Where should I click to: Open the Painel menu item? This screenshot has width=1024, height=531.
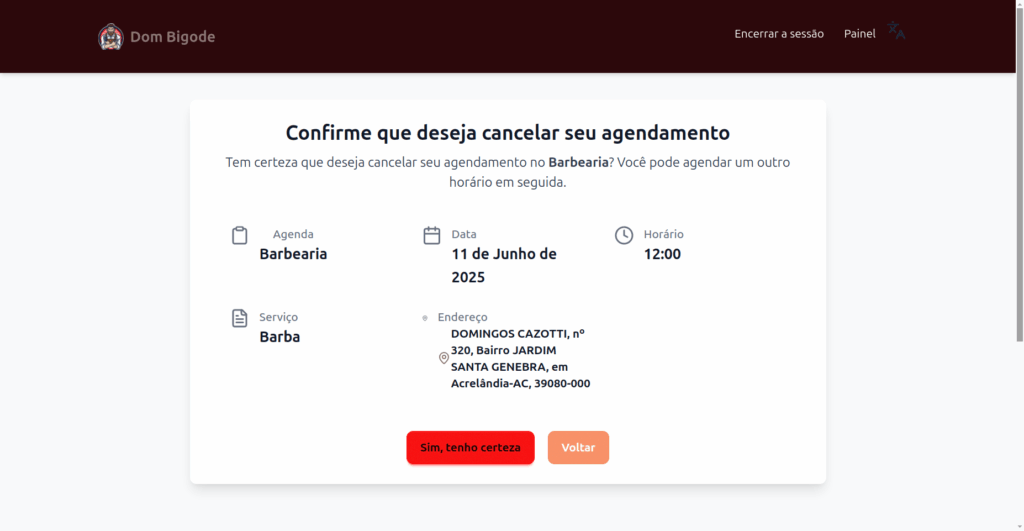pos(859,33)
